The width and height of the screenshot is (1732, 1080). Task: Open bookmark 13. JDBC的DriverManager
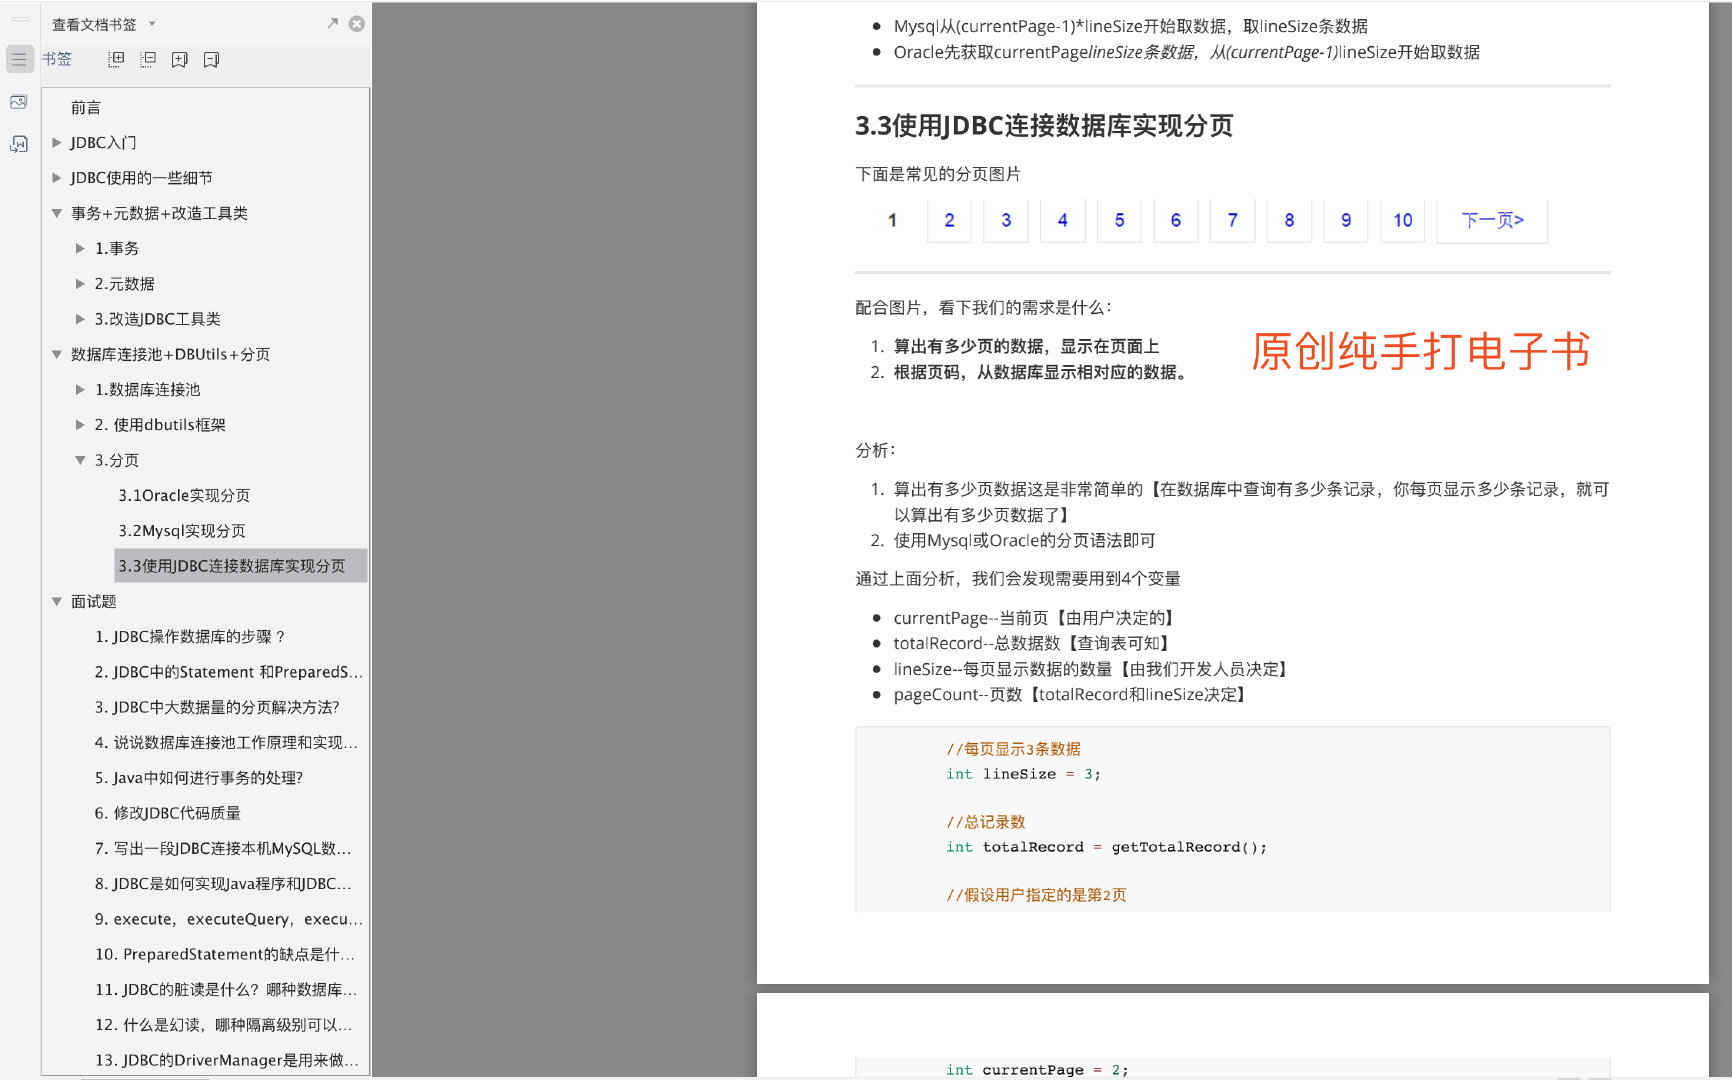coord(227,1060)
